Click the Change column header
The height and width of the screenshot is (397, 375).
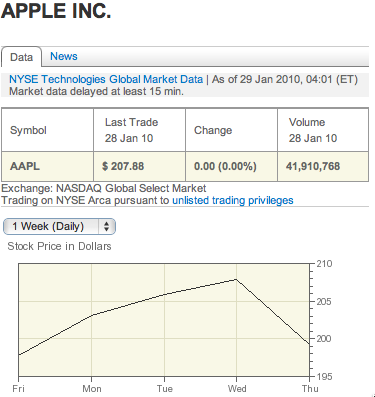pyautogui.click(x=231, y=130)
